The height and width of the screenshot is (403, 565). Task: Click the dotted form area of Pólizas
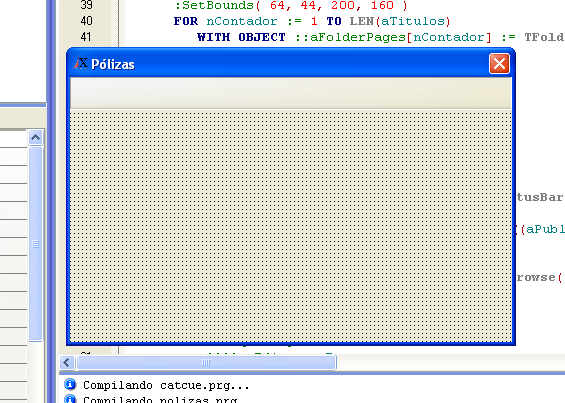tap(290, 226)
